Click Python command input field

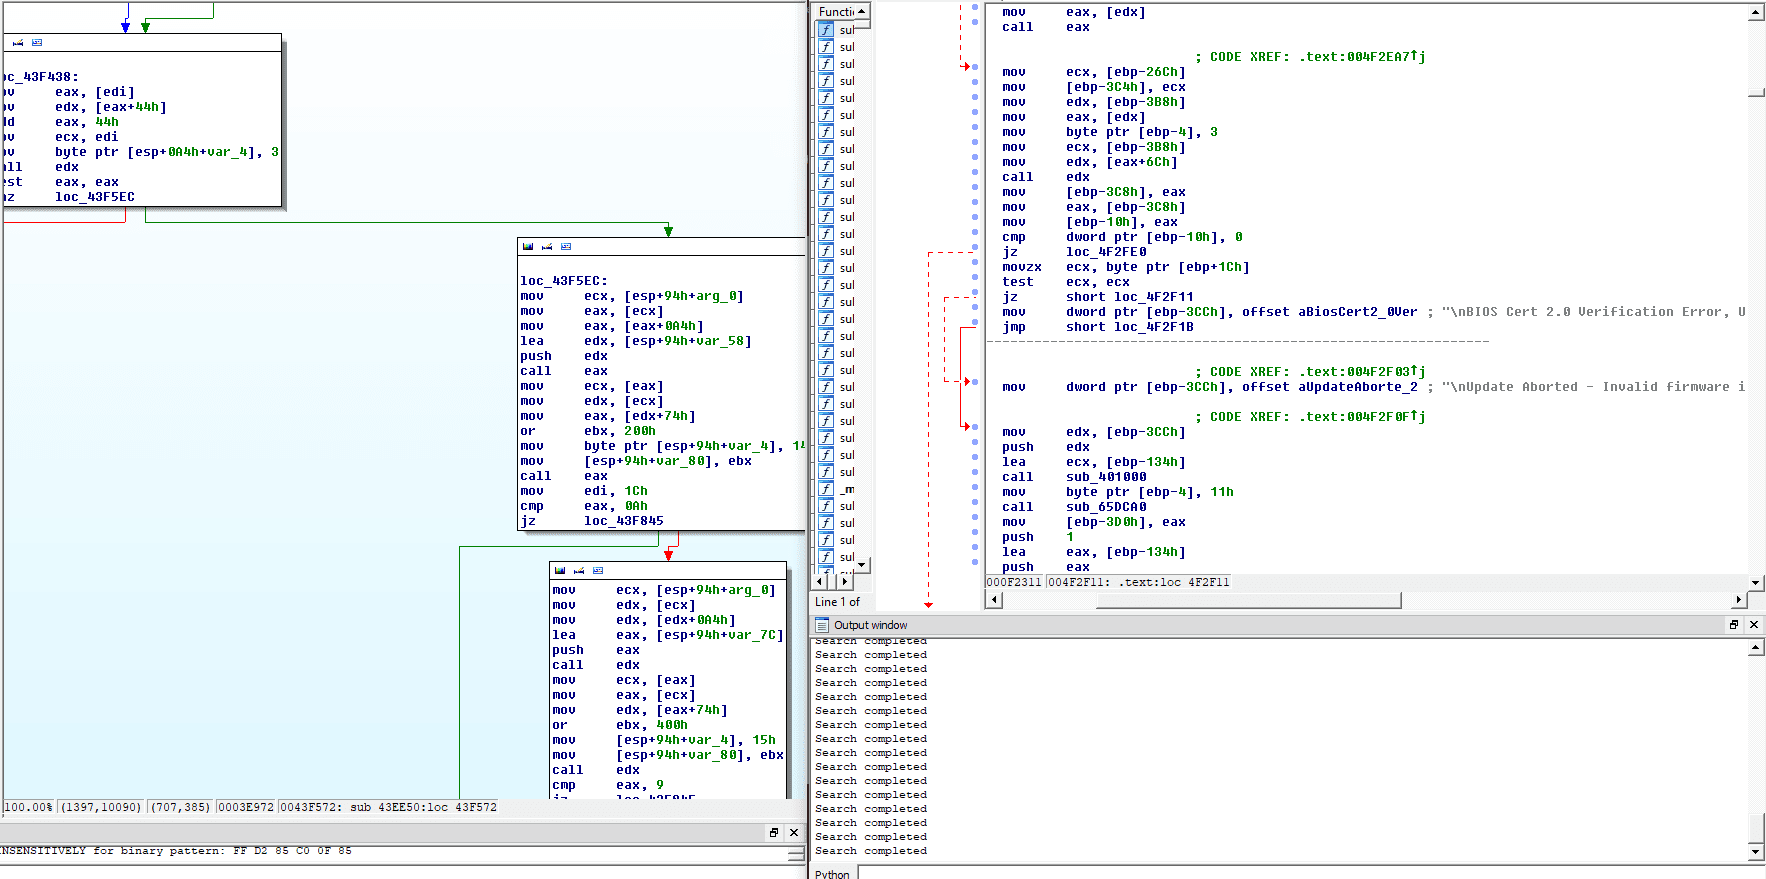pos(1311,873)
